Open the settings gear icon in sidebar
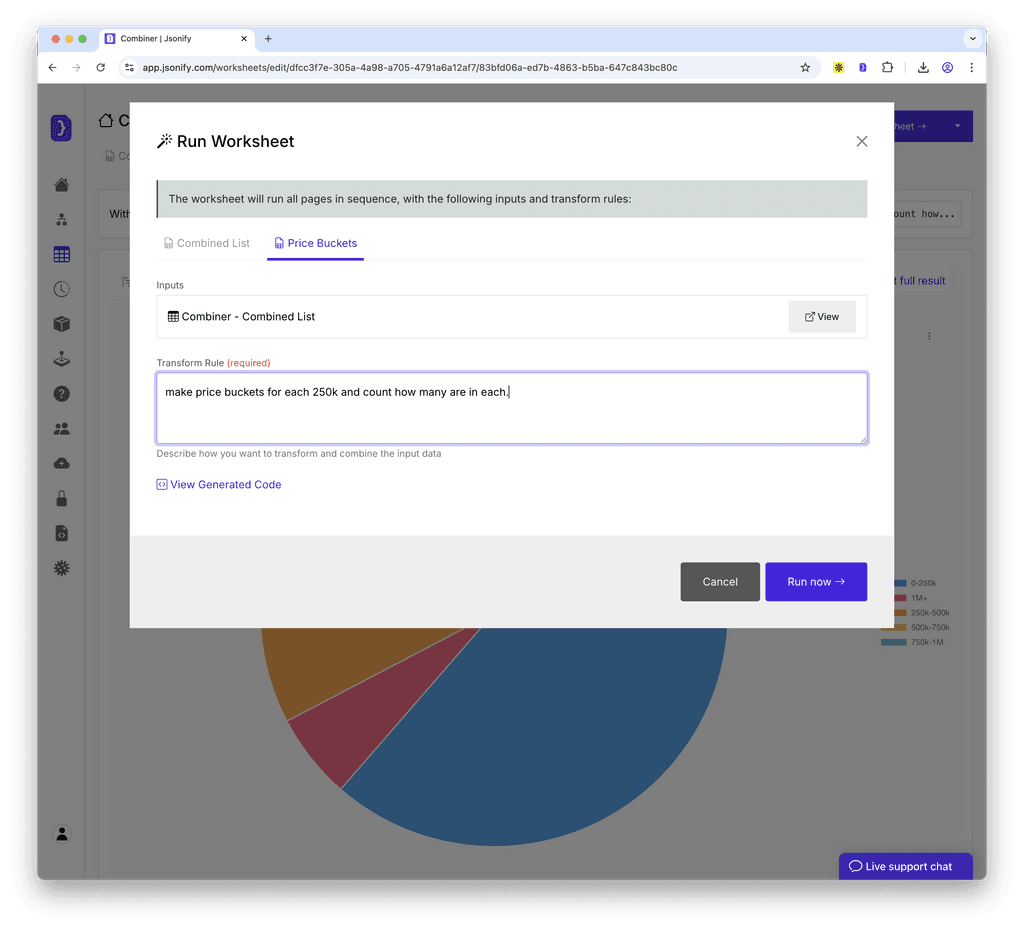The image size is (1024, 929). 61,568
